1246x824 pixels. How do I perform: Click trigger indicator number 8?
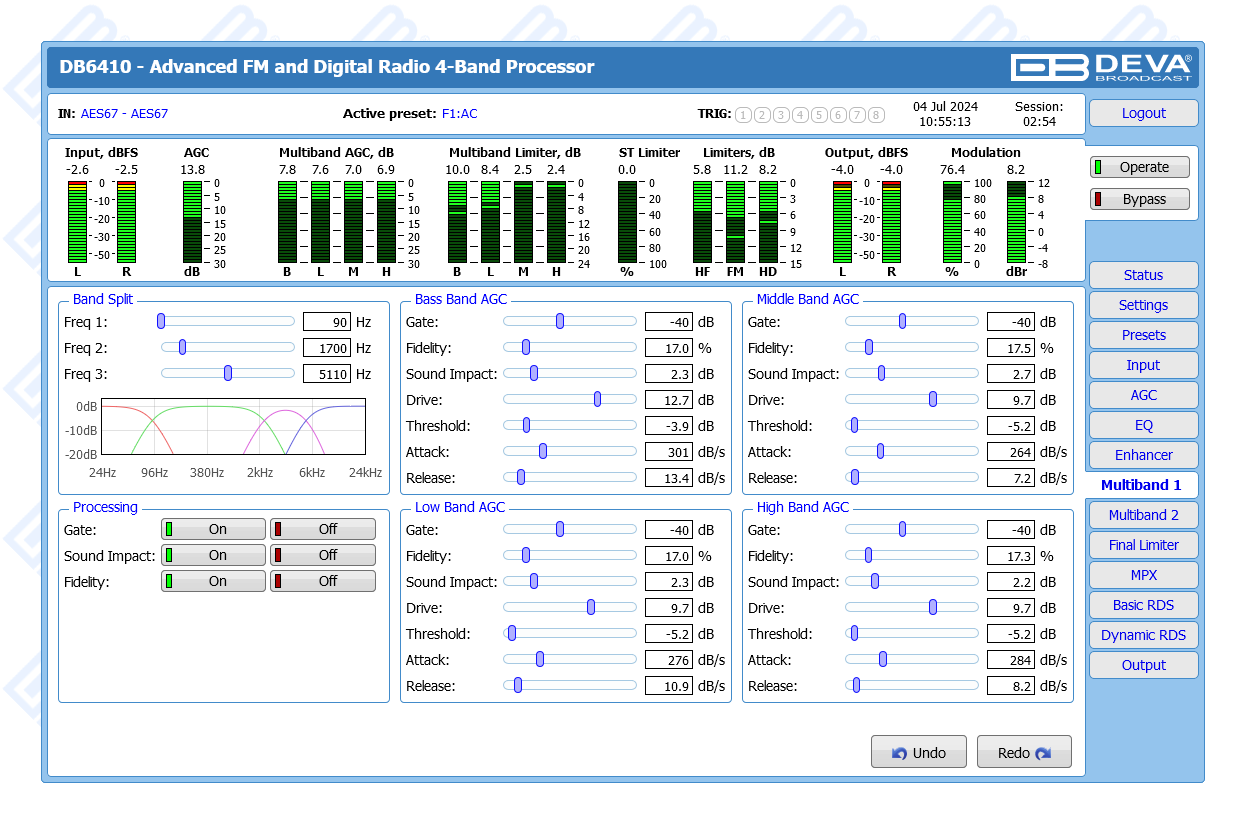pos(876,115)
